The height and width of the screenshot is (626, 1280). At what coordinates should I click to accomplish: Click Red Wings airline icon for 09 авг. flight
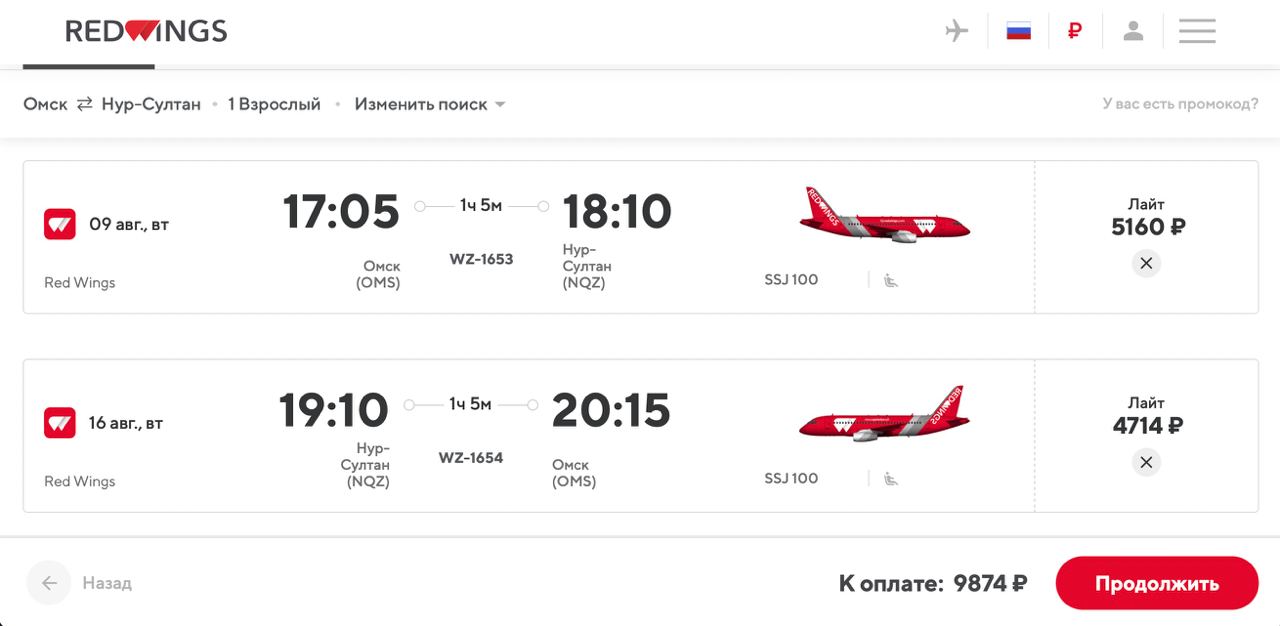(x=60, y=224)
